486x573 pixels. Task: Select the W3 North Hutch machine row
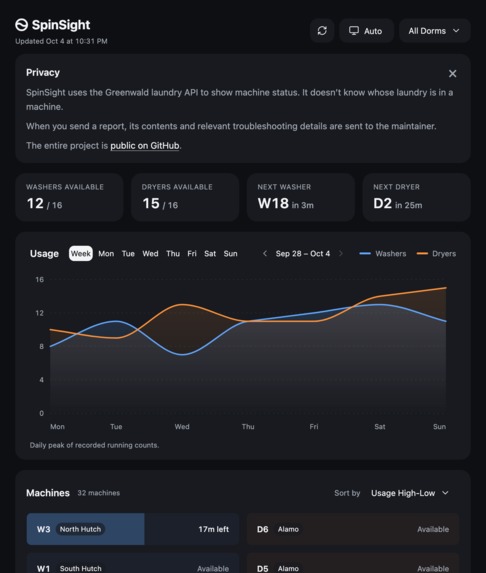pos(133,529)
